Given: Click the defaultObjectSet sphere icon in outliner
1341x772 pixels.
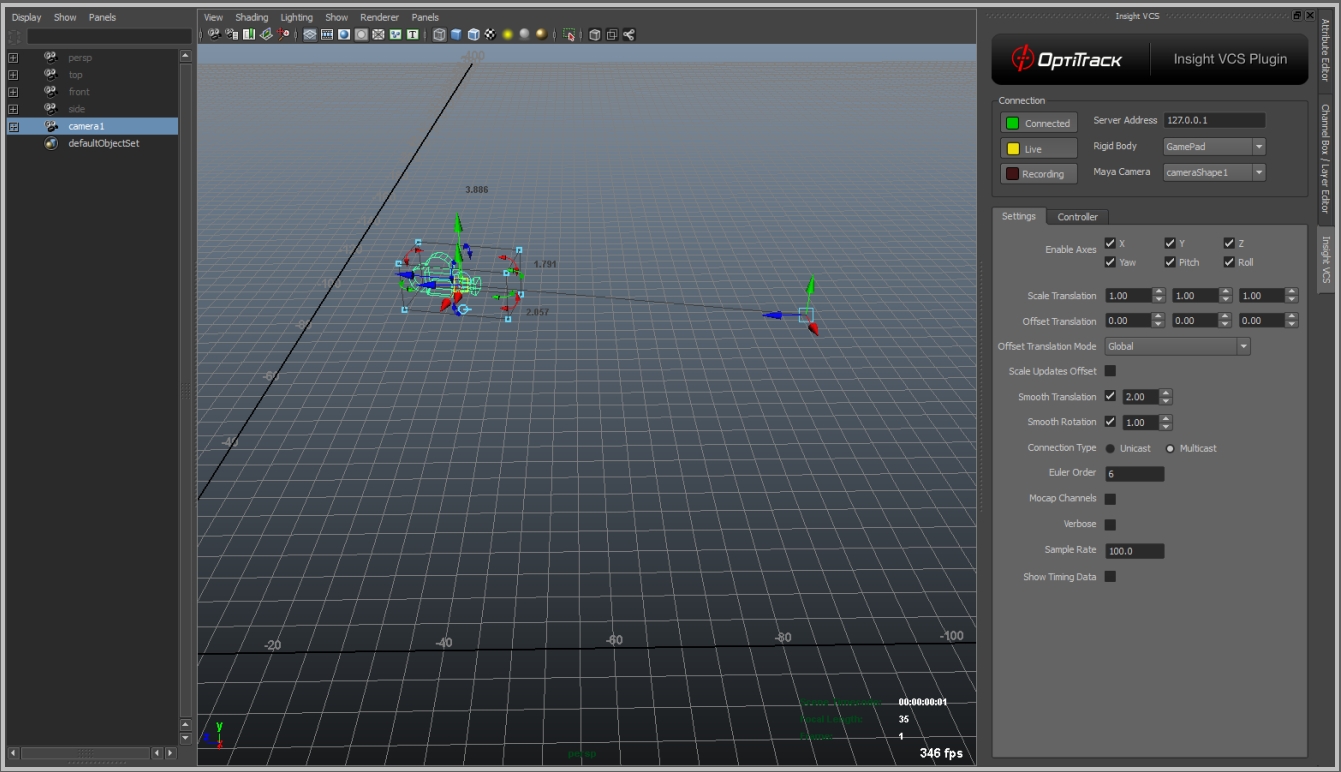Looking at the screenshot, I should click(51, 143).
